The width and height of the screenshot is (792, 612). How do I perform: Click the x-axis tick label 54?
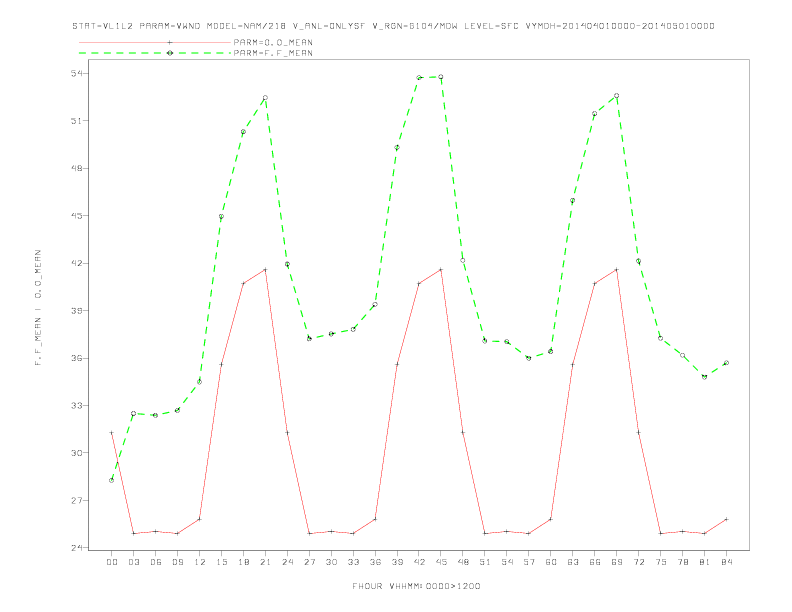pyautogui.click(x=507, y=562)
